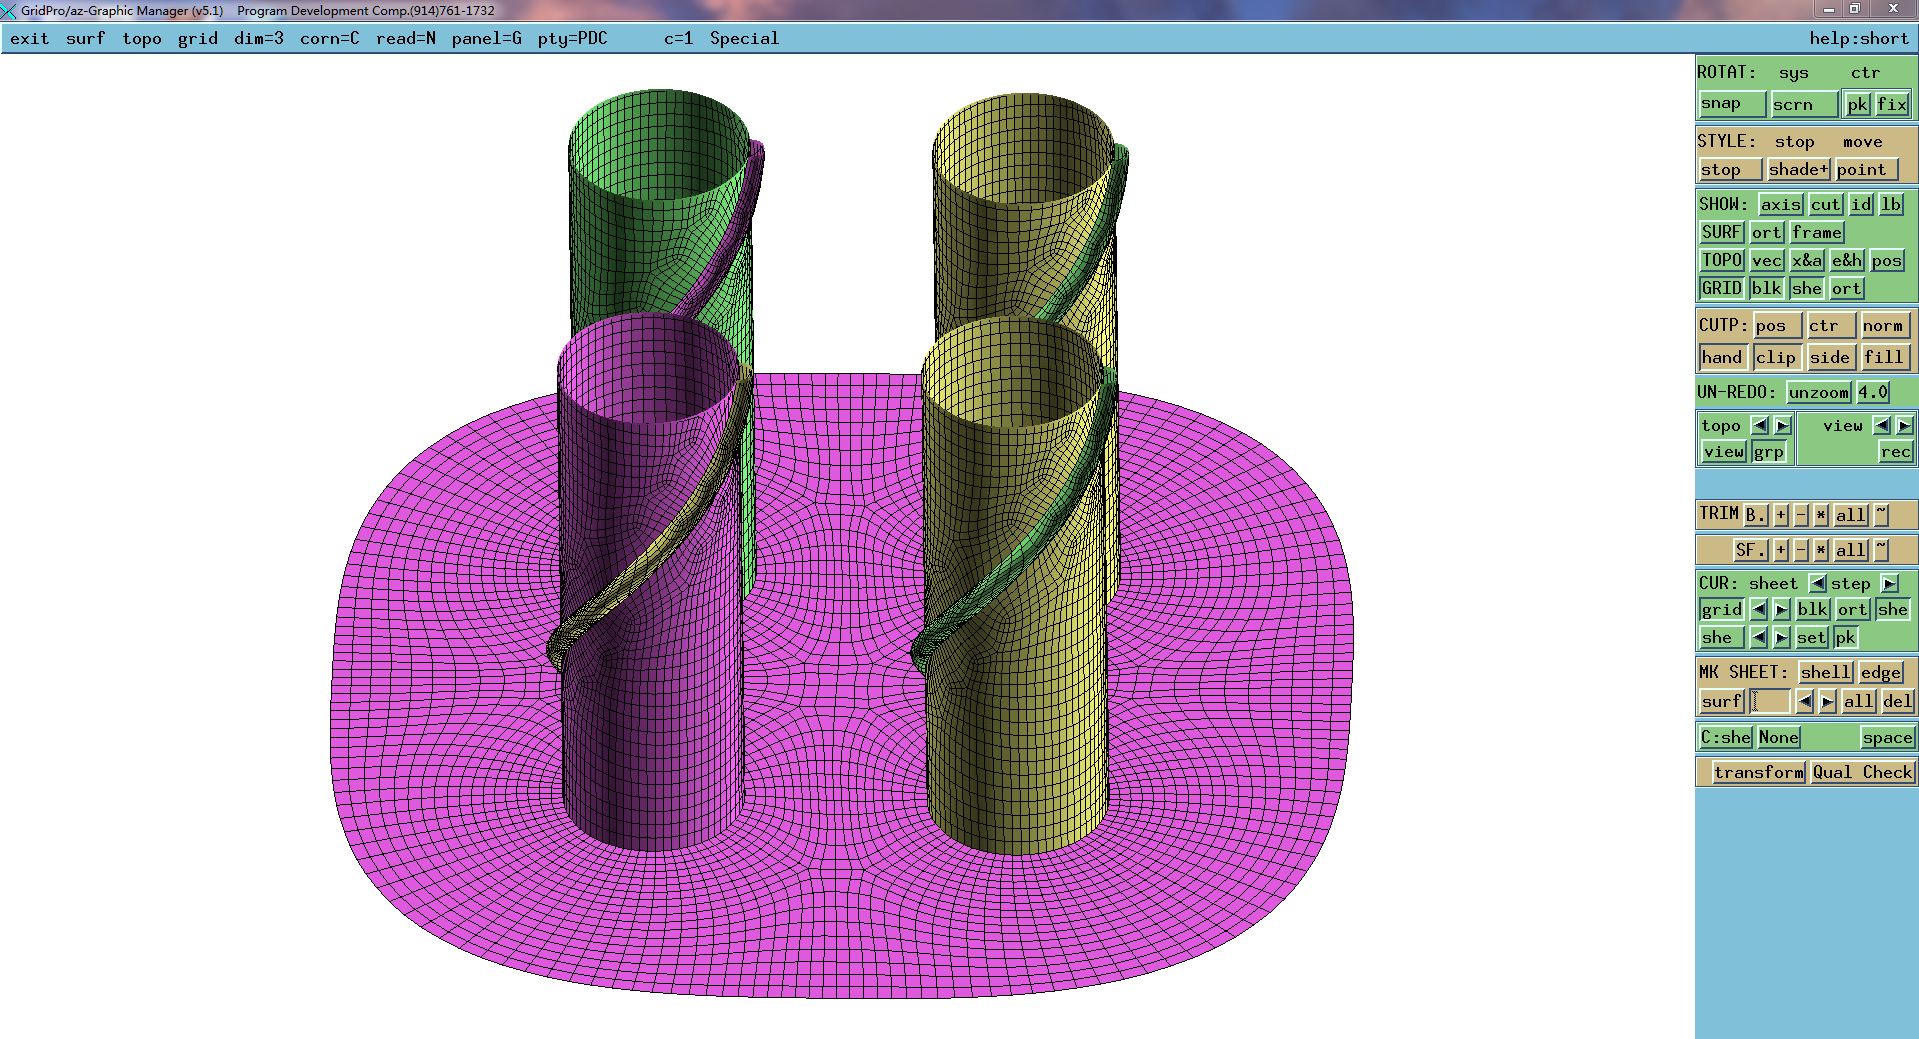Click the CUTP clip button

pos(1776,357)
